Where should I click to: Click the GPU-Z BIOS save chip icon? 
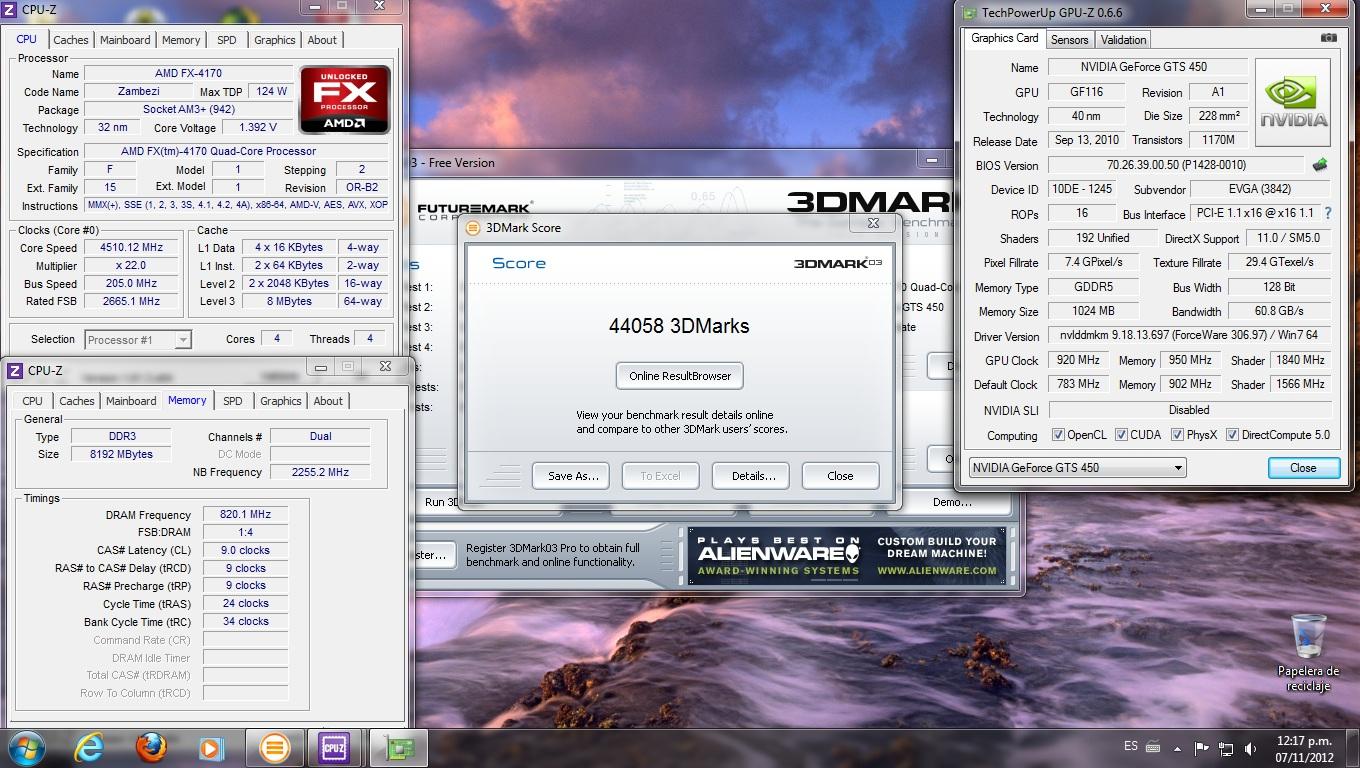point(1320,165)
